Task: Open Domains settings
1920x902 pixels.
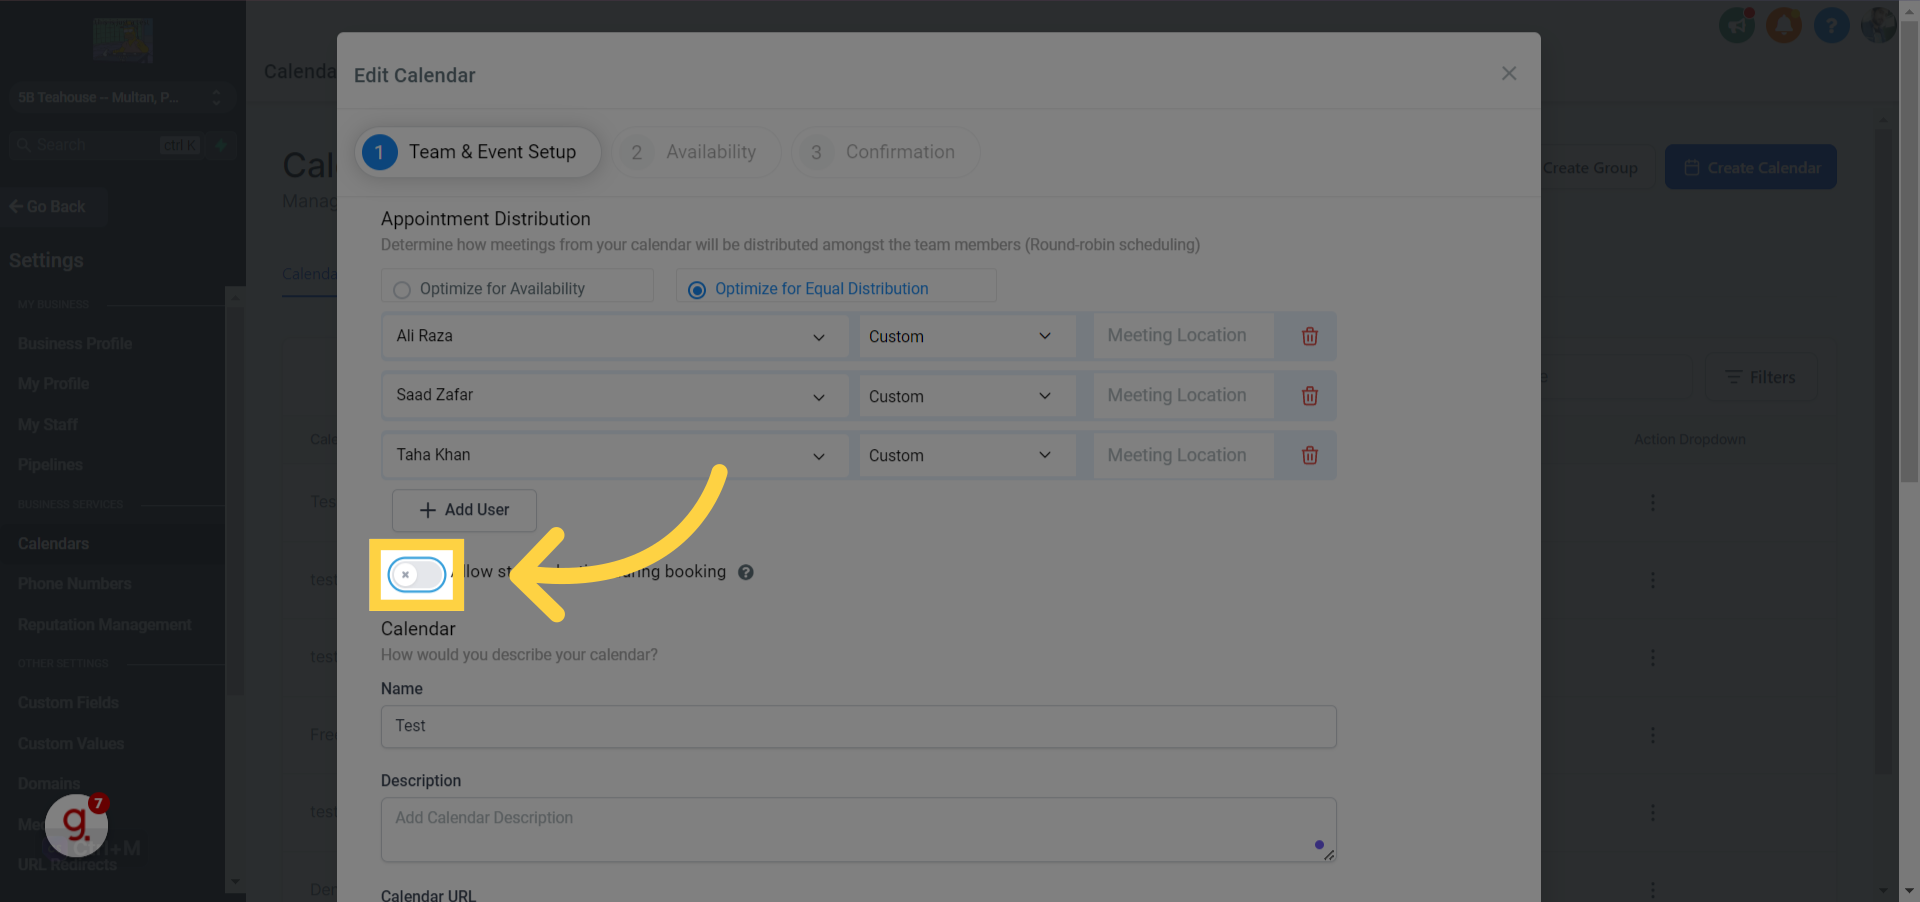Action: coord(48,783)
